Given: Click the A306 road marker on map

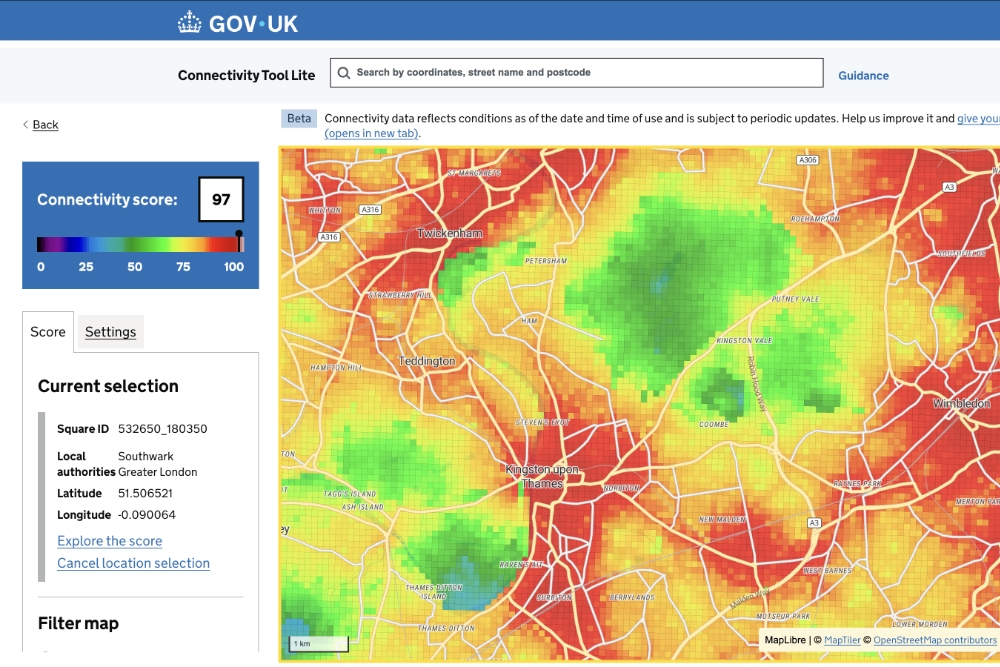Looking at the screenshot, I should coord(807,160).
